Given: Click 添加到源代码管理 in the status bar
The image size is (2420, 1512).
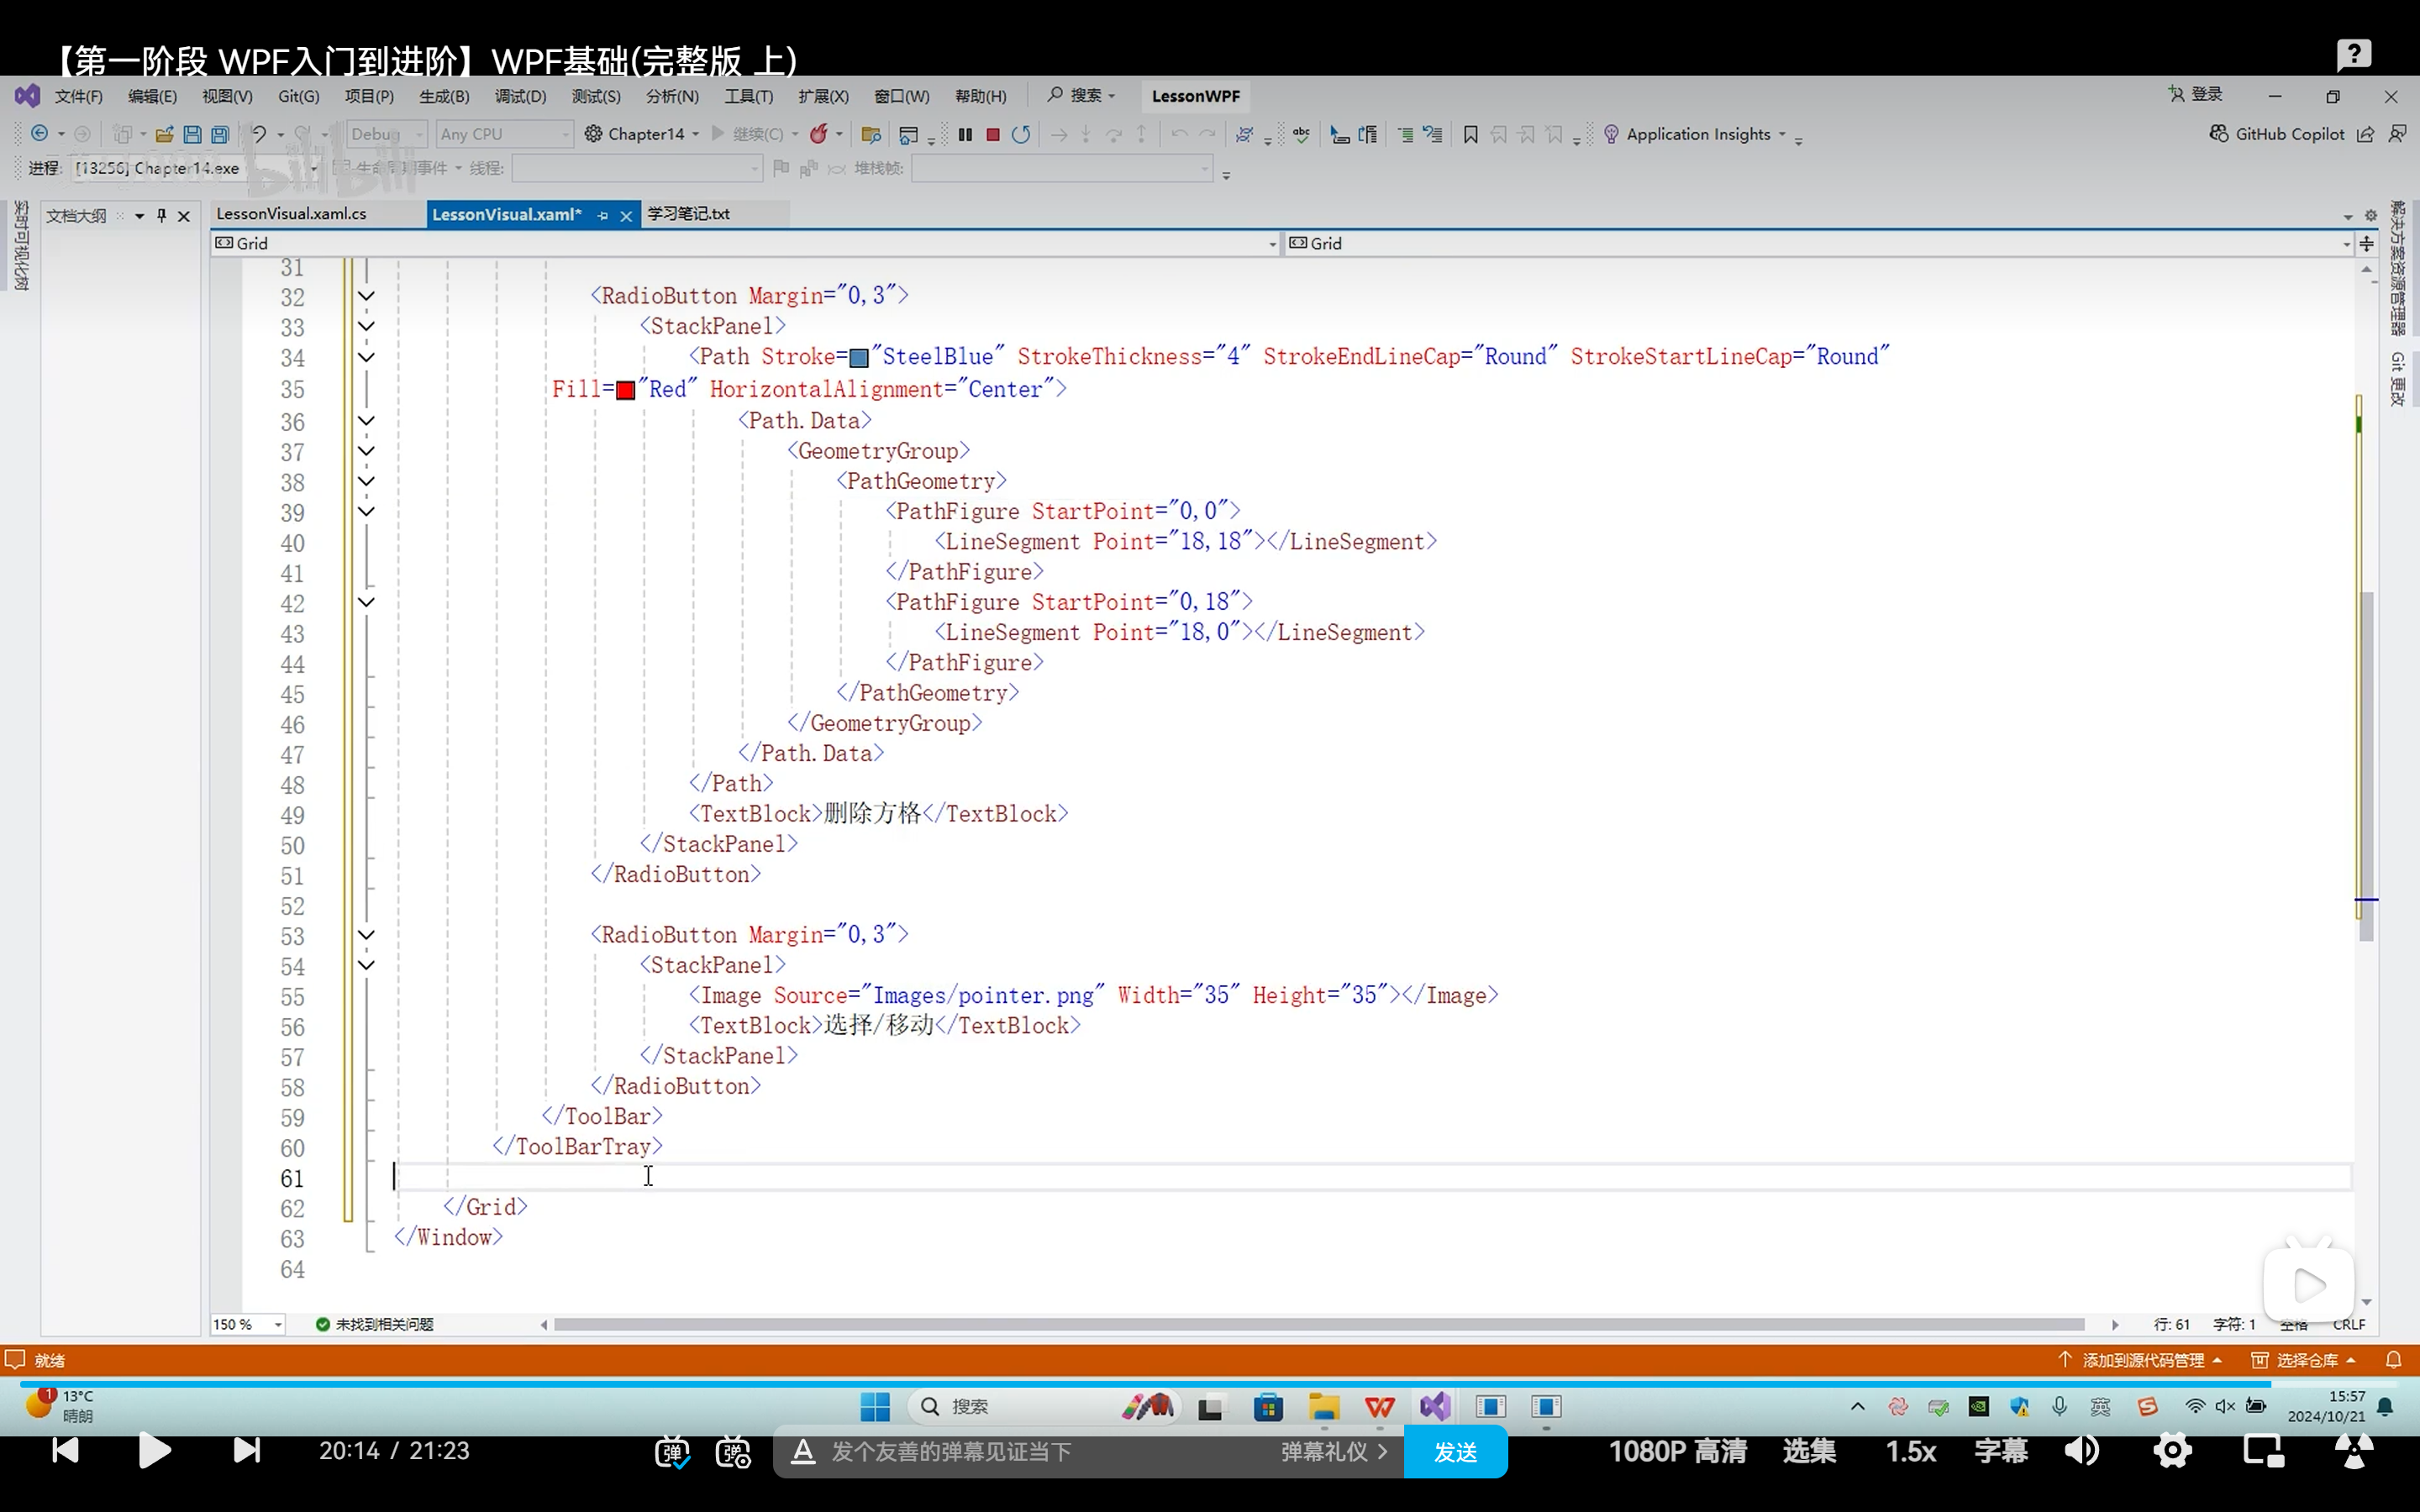Looking at the screenshot, I should pos(2142,1360).
